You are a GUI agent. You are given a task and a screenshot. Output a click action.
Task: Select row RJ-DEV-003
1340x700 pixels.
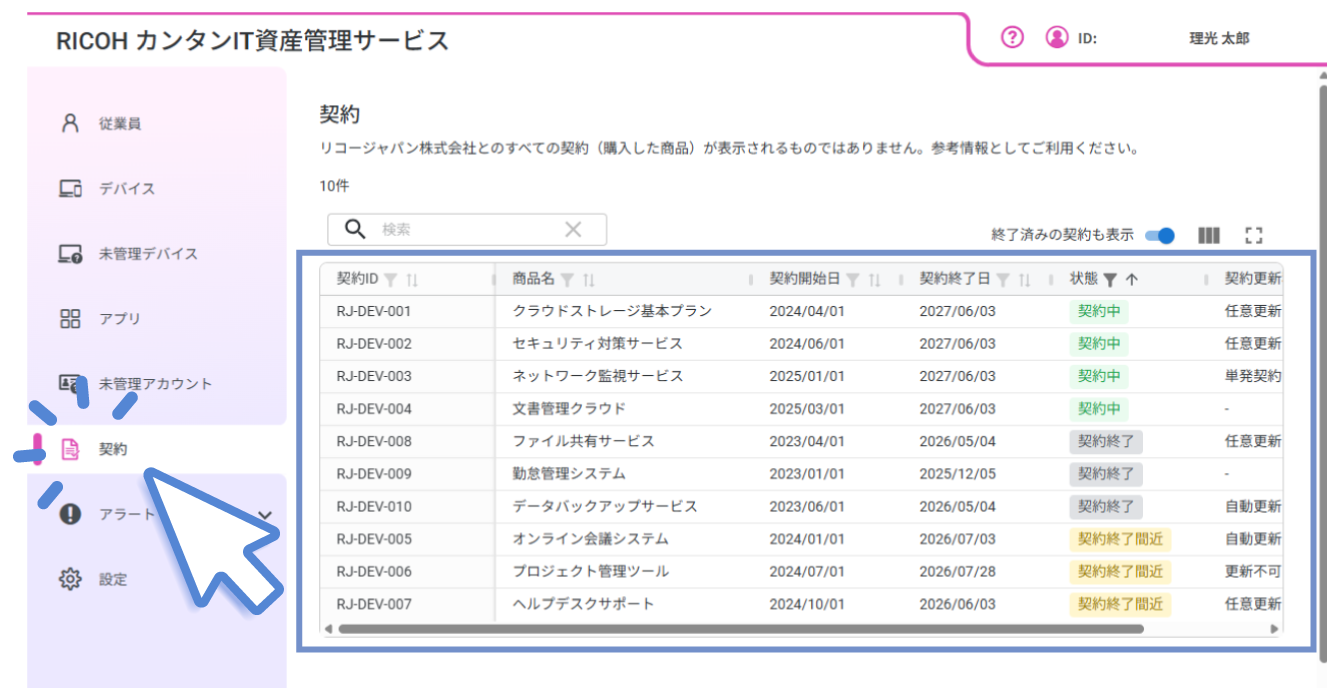tap(801, 376)
